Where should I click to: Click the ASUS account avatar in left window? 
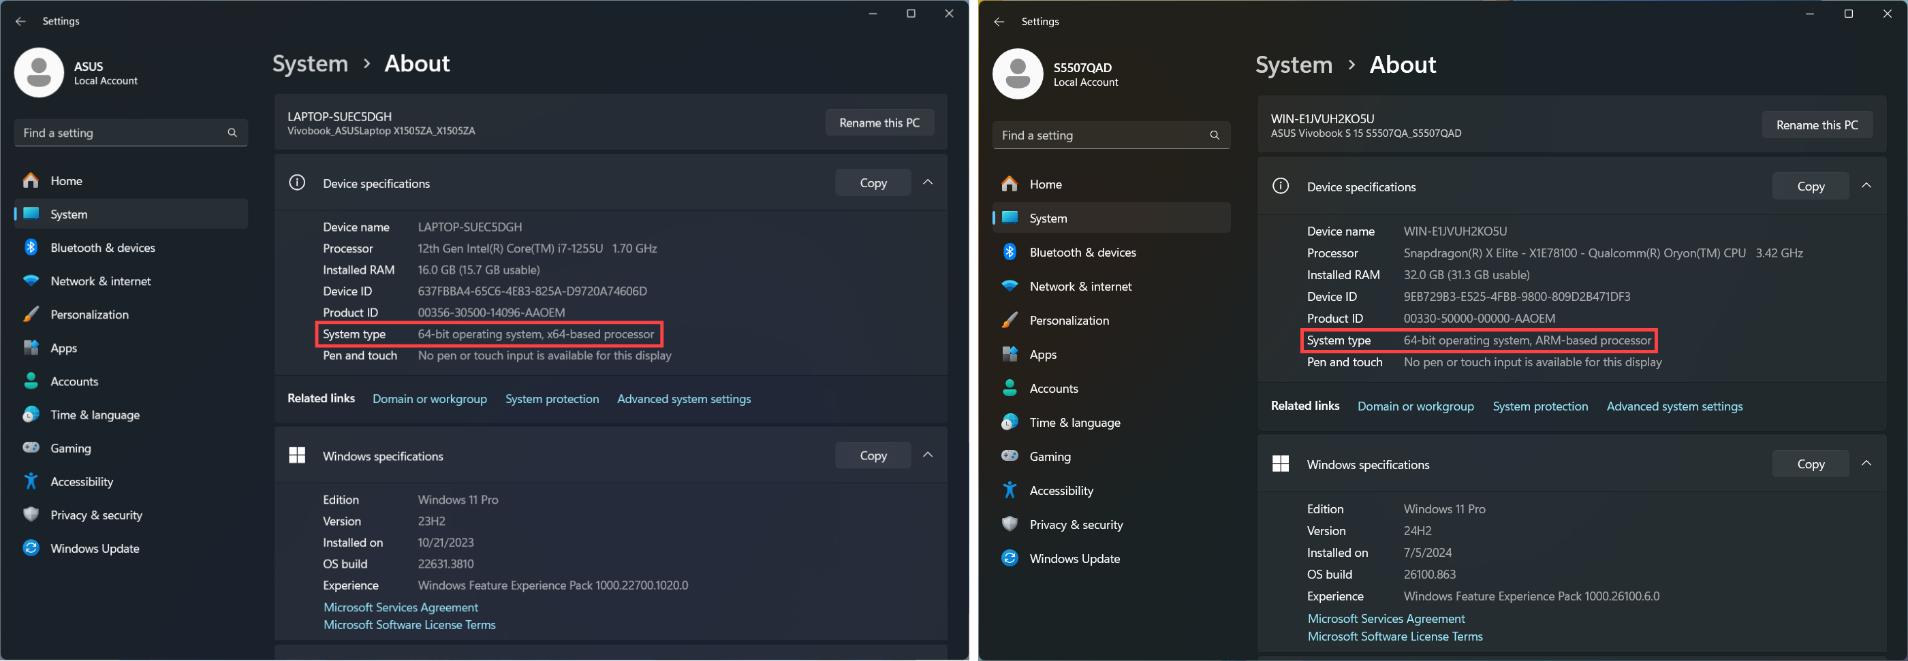[39, 72]
